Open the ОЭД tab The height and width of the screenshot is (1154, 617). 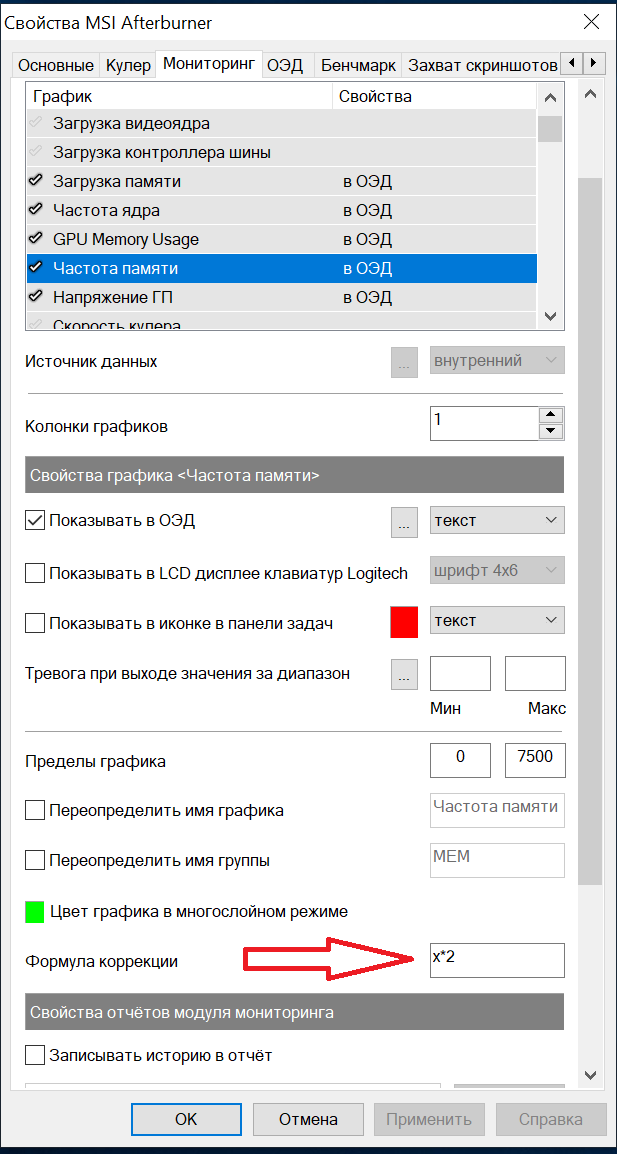click(285, 65)
